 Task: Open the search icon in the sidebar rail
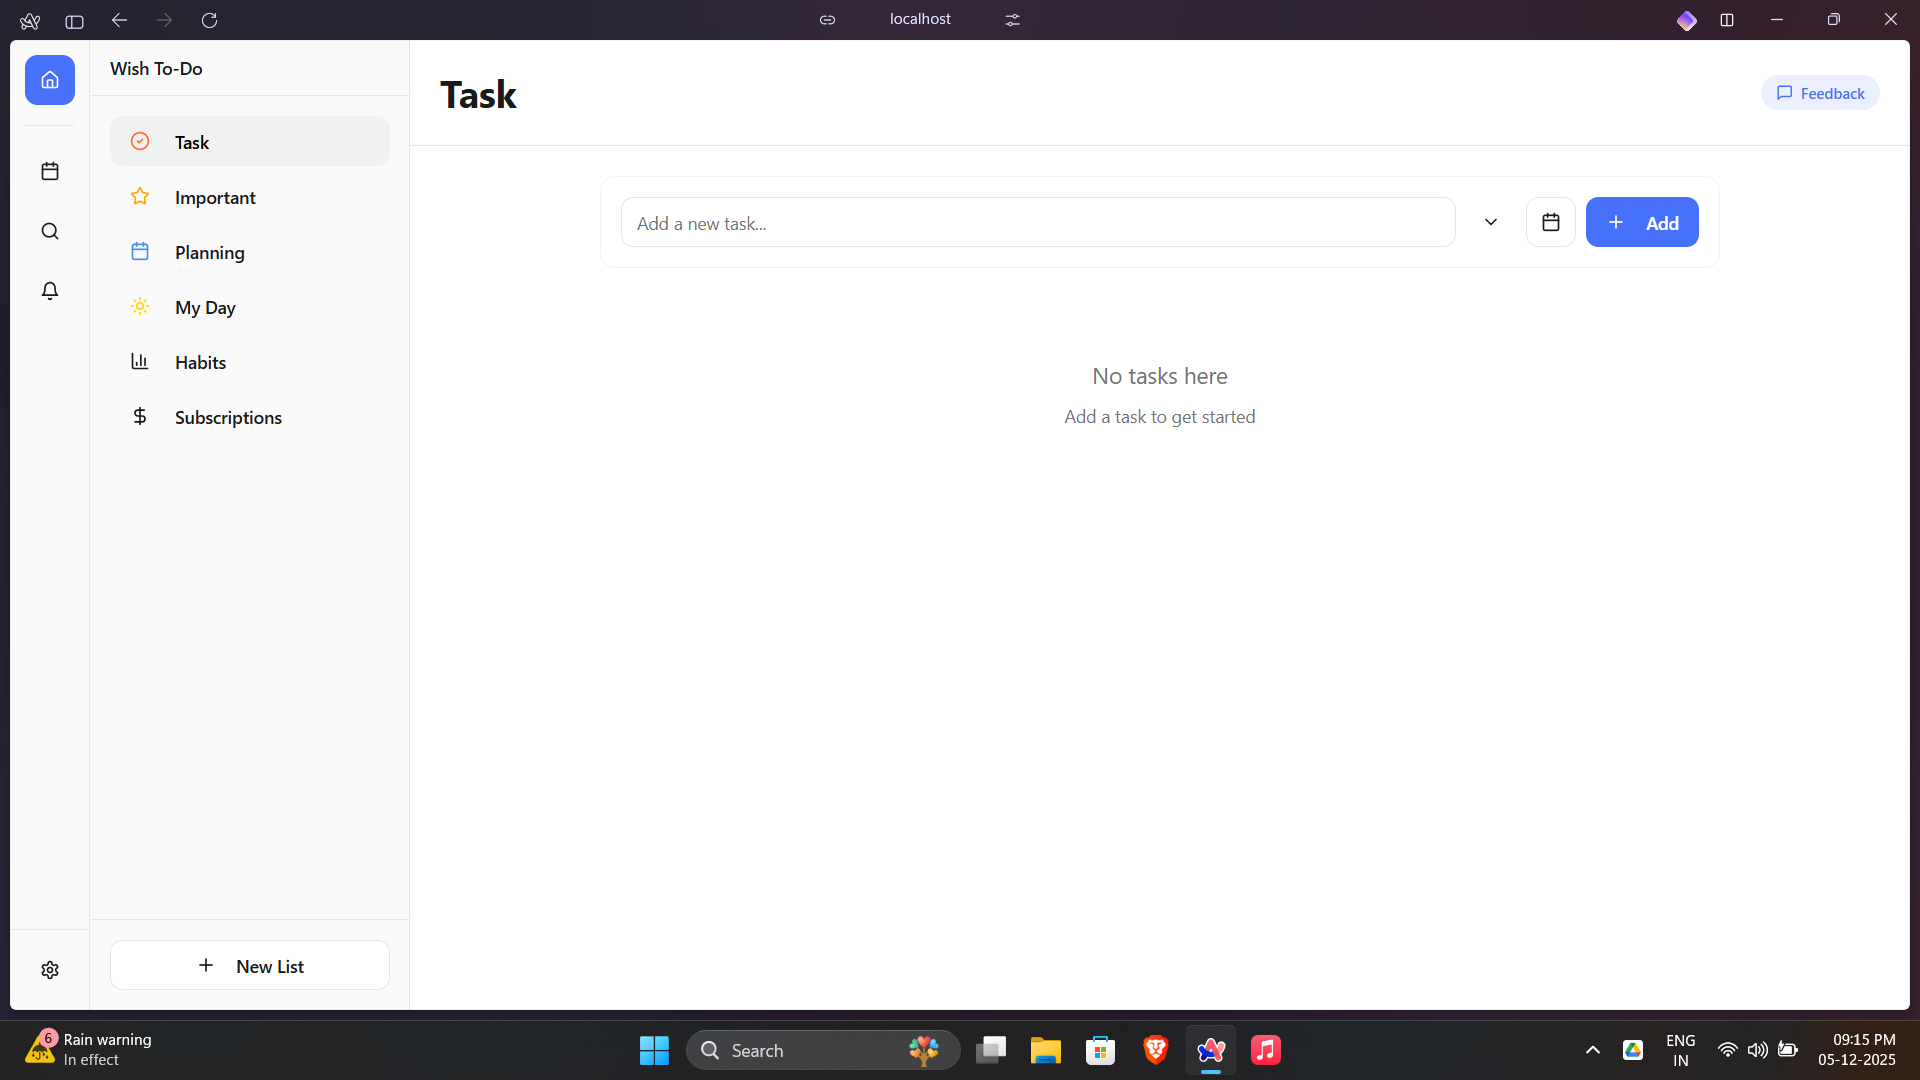coord(50,231)
